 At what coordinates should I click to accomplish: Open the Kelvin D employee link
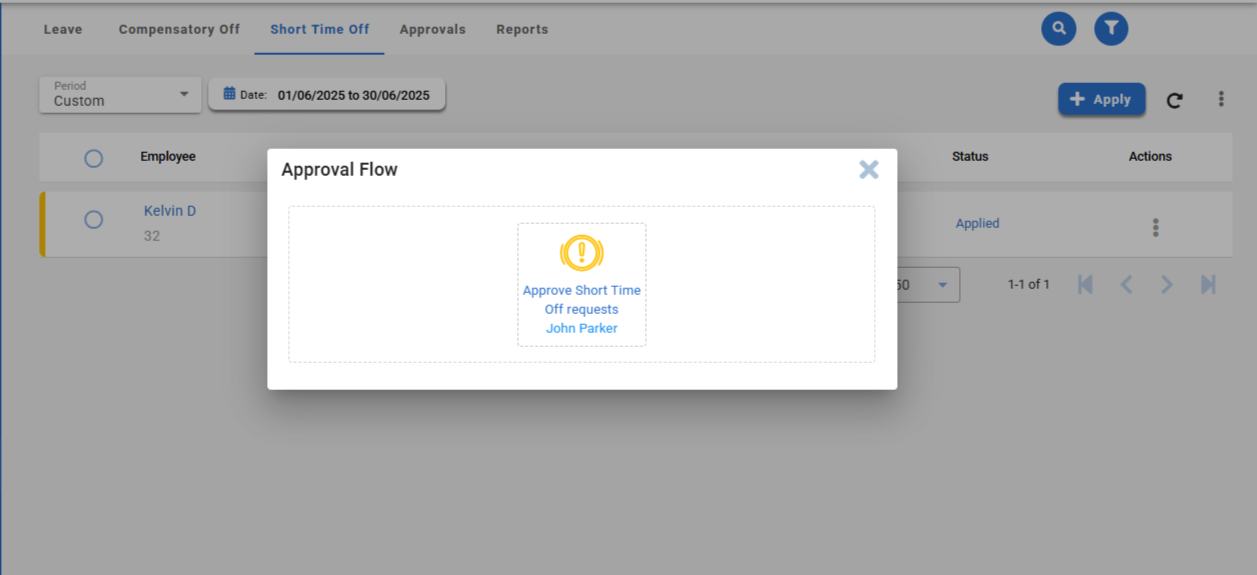(x=170, y=211)
